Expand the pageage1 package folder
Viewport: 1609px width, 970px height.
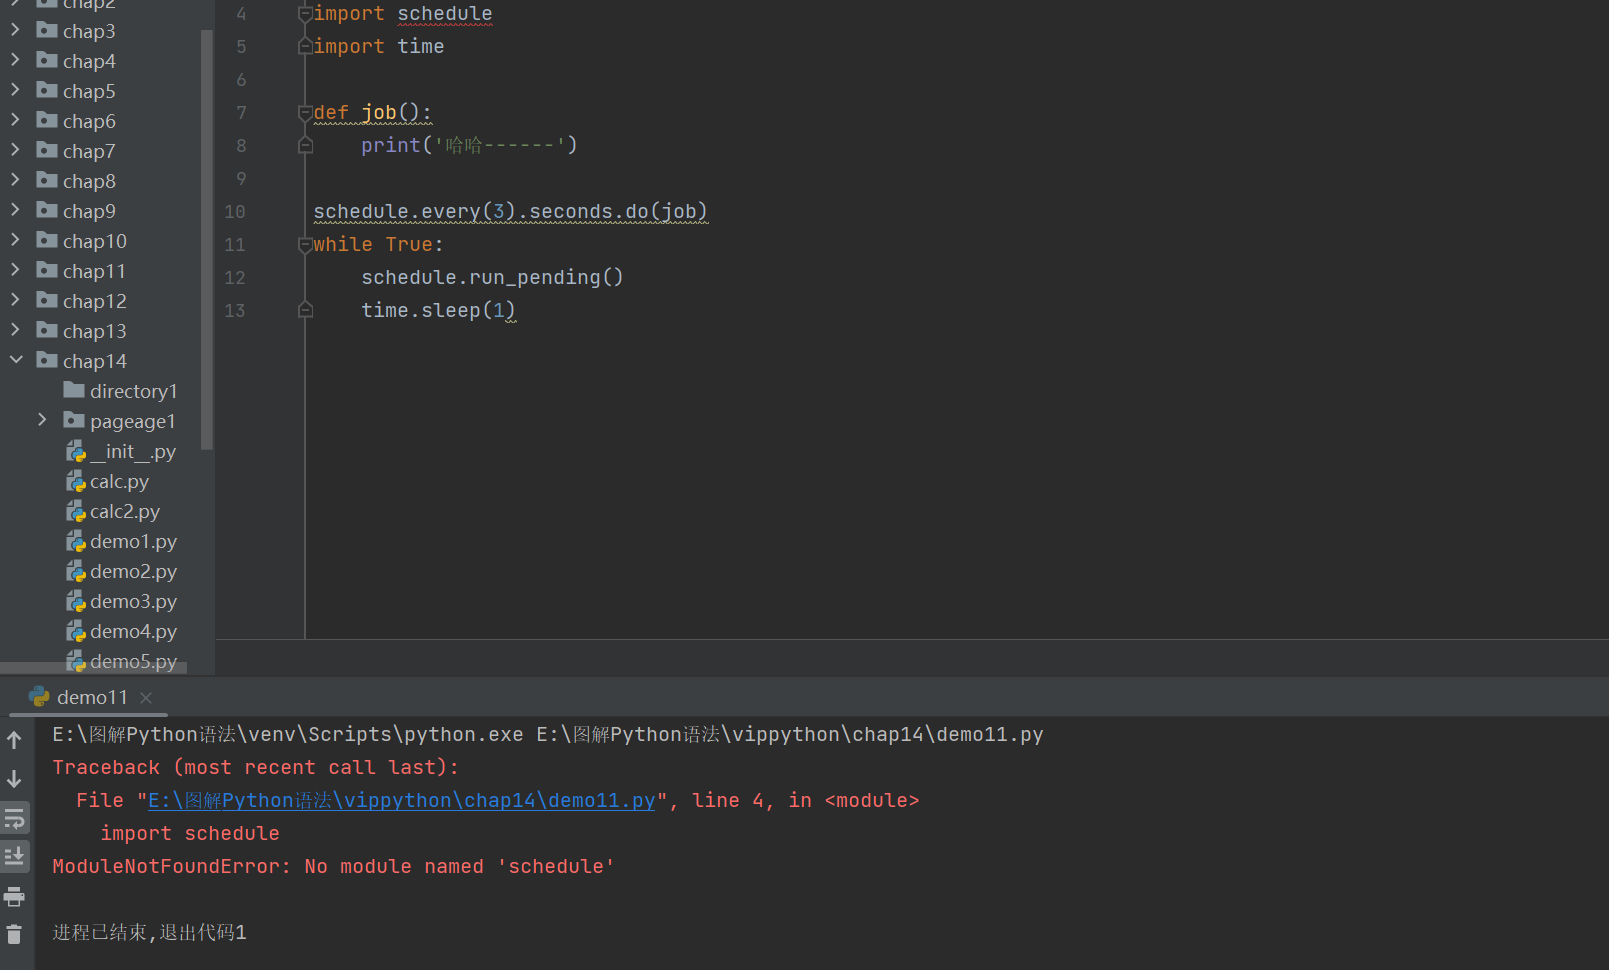pyautogui.click(x=42, y=420)
